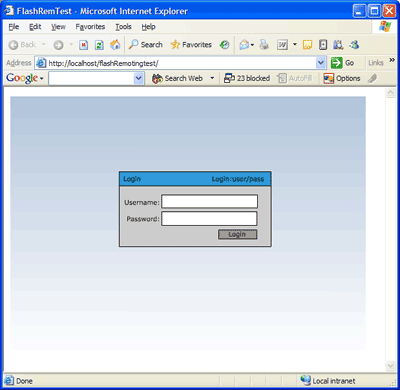Open the Favorites pane

pyautogui.click(x=191, y=44)
